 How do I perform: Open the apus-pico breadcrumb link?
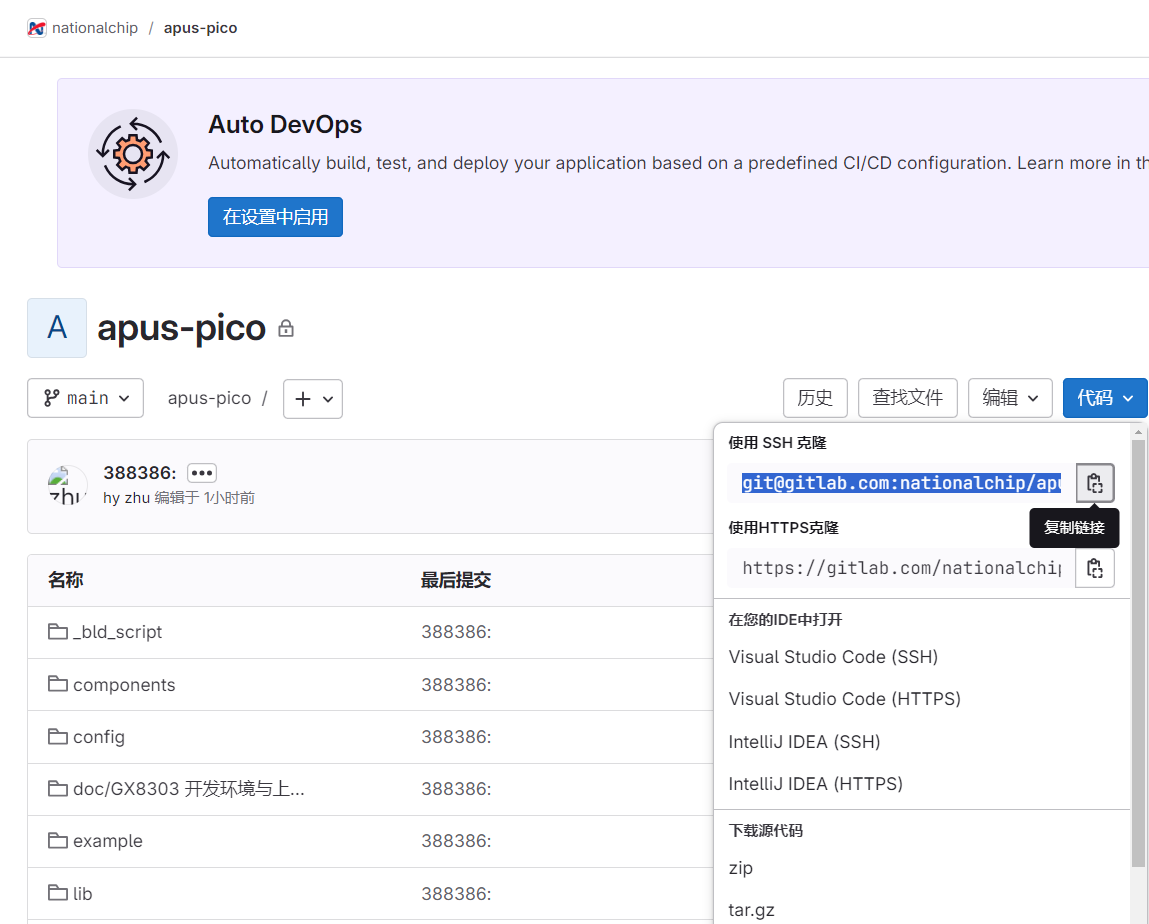(x=201, y=29)
